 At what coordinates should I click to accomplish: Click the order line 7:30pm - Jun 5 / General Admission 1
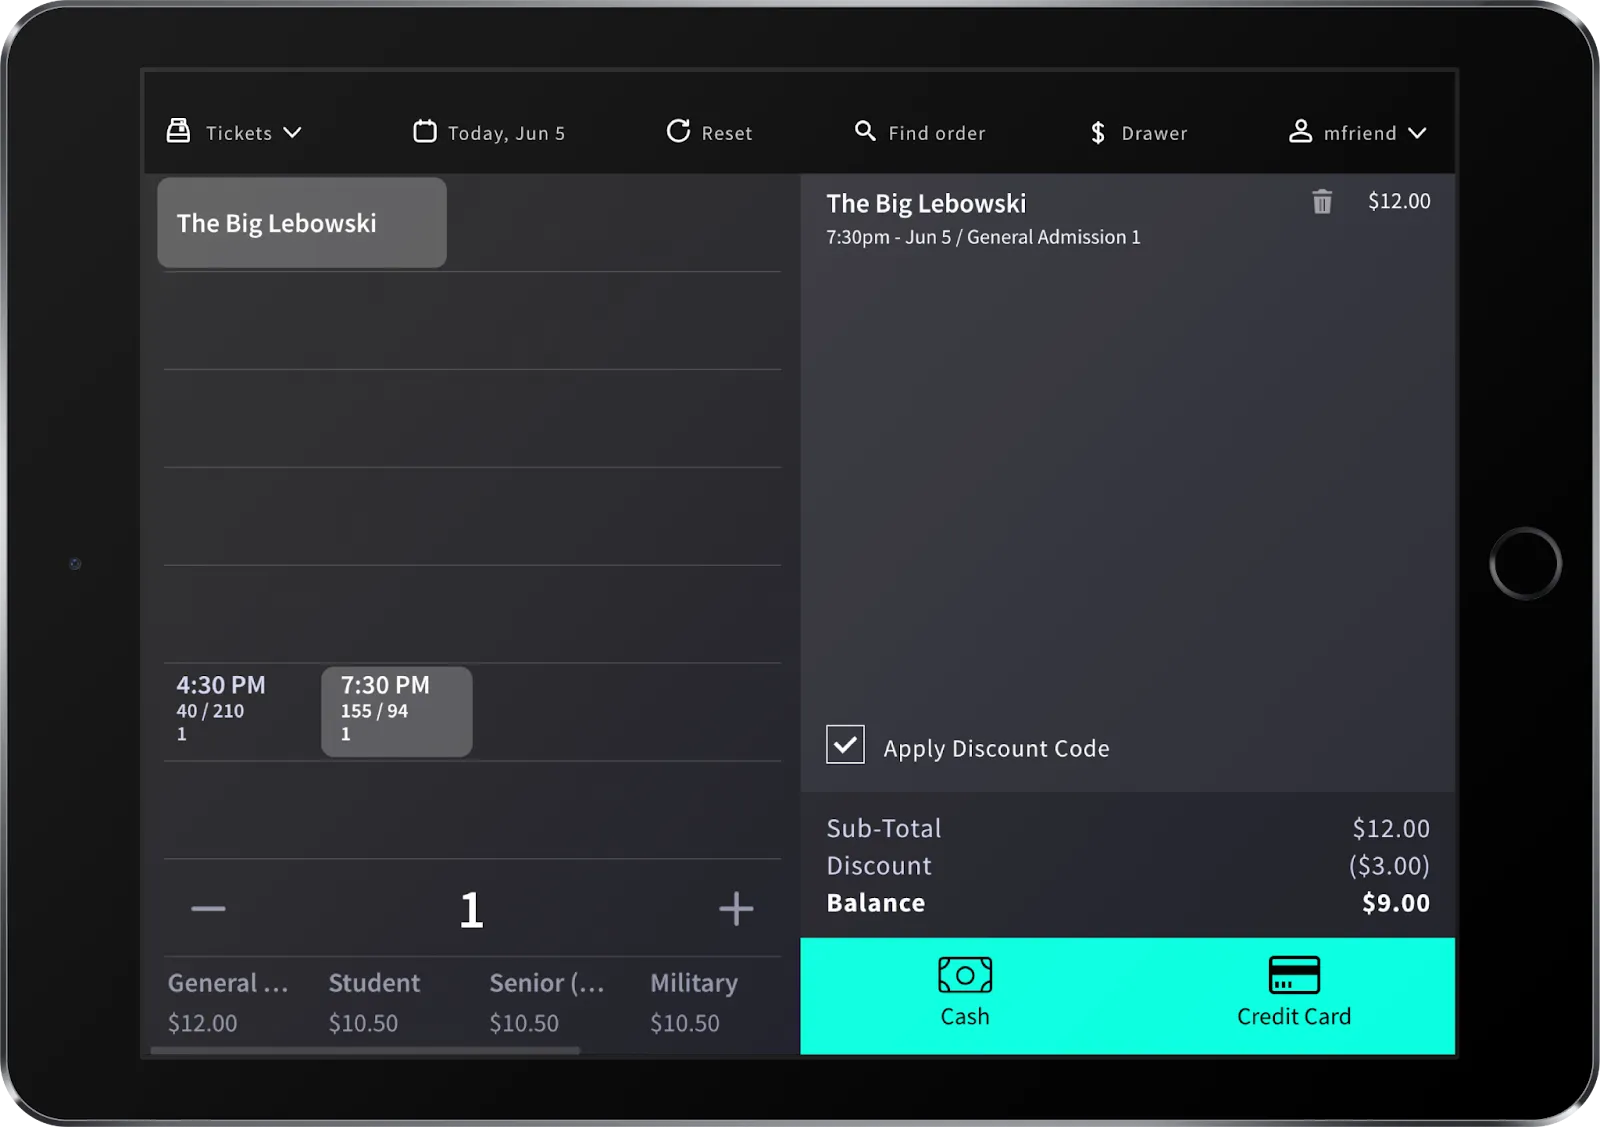coord(983,237)
